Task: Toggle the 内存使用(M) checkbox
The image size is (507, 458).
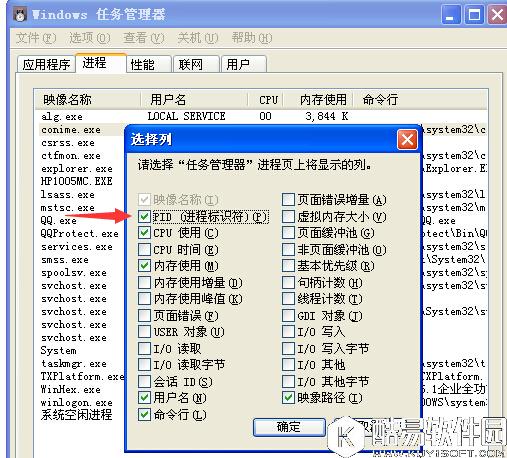Action: (144, 266)
